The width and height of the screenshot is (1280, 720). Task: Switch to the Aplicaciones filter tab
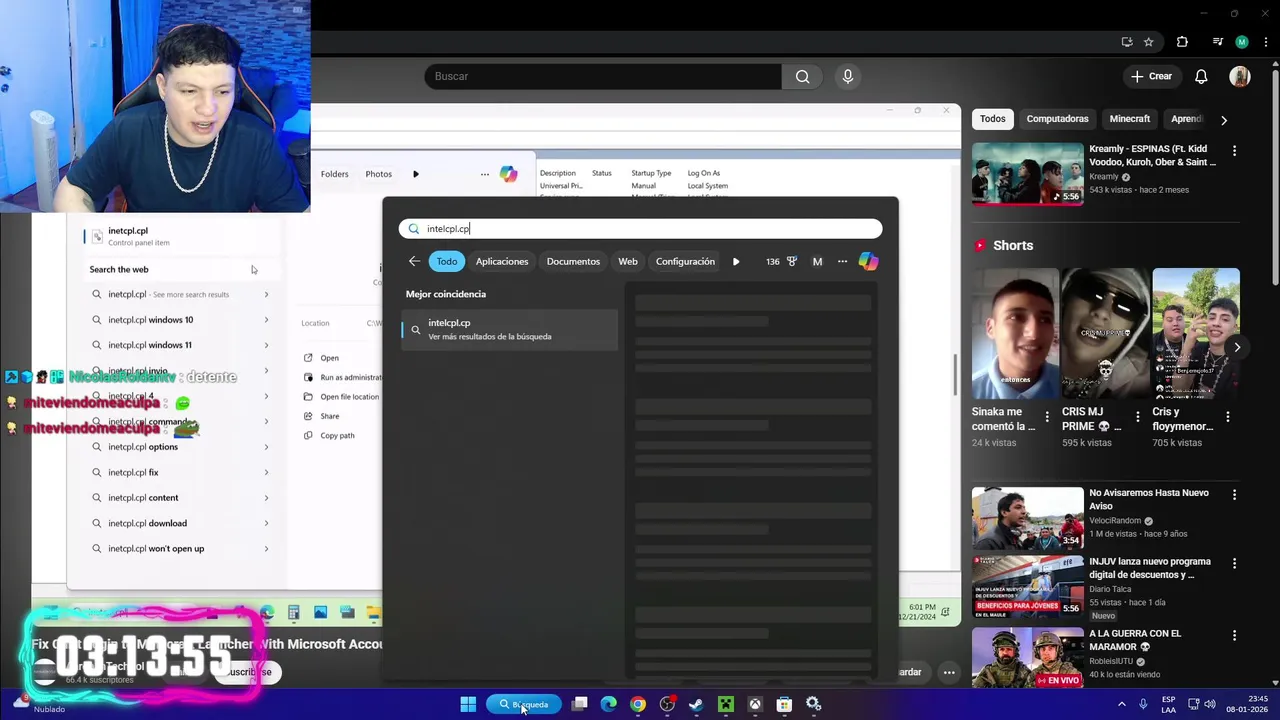(502, 261)
